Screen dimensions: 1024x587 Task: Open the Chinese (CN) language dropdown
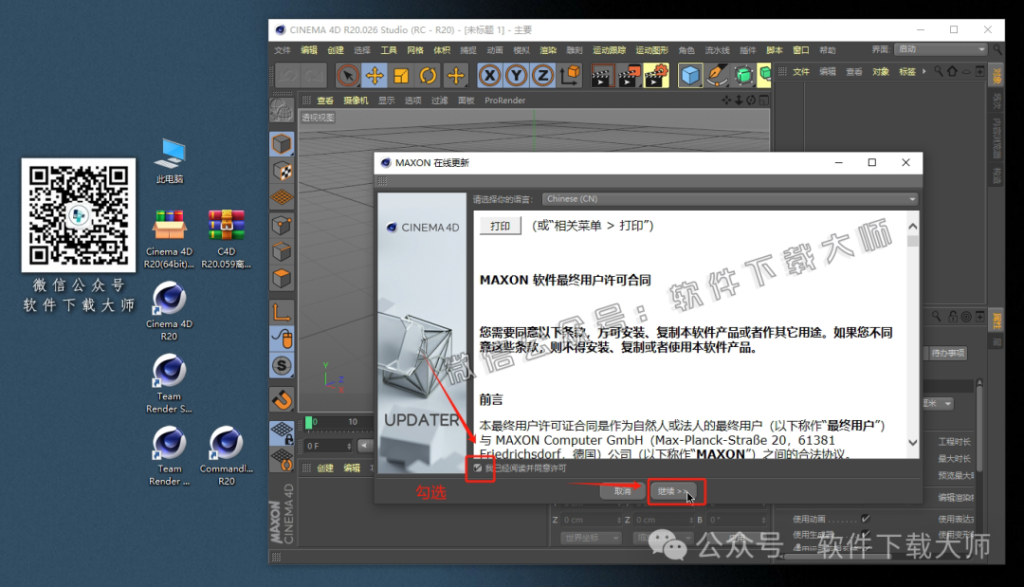pyautogui.click(x=733, y=198)
